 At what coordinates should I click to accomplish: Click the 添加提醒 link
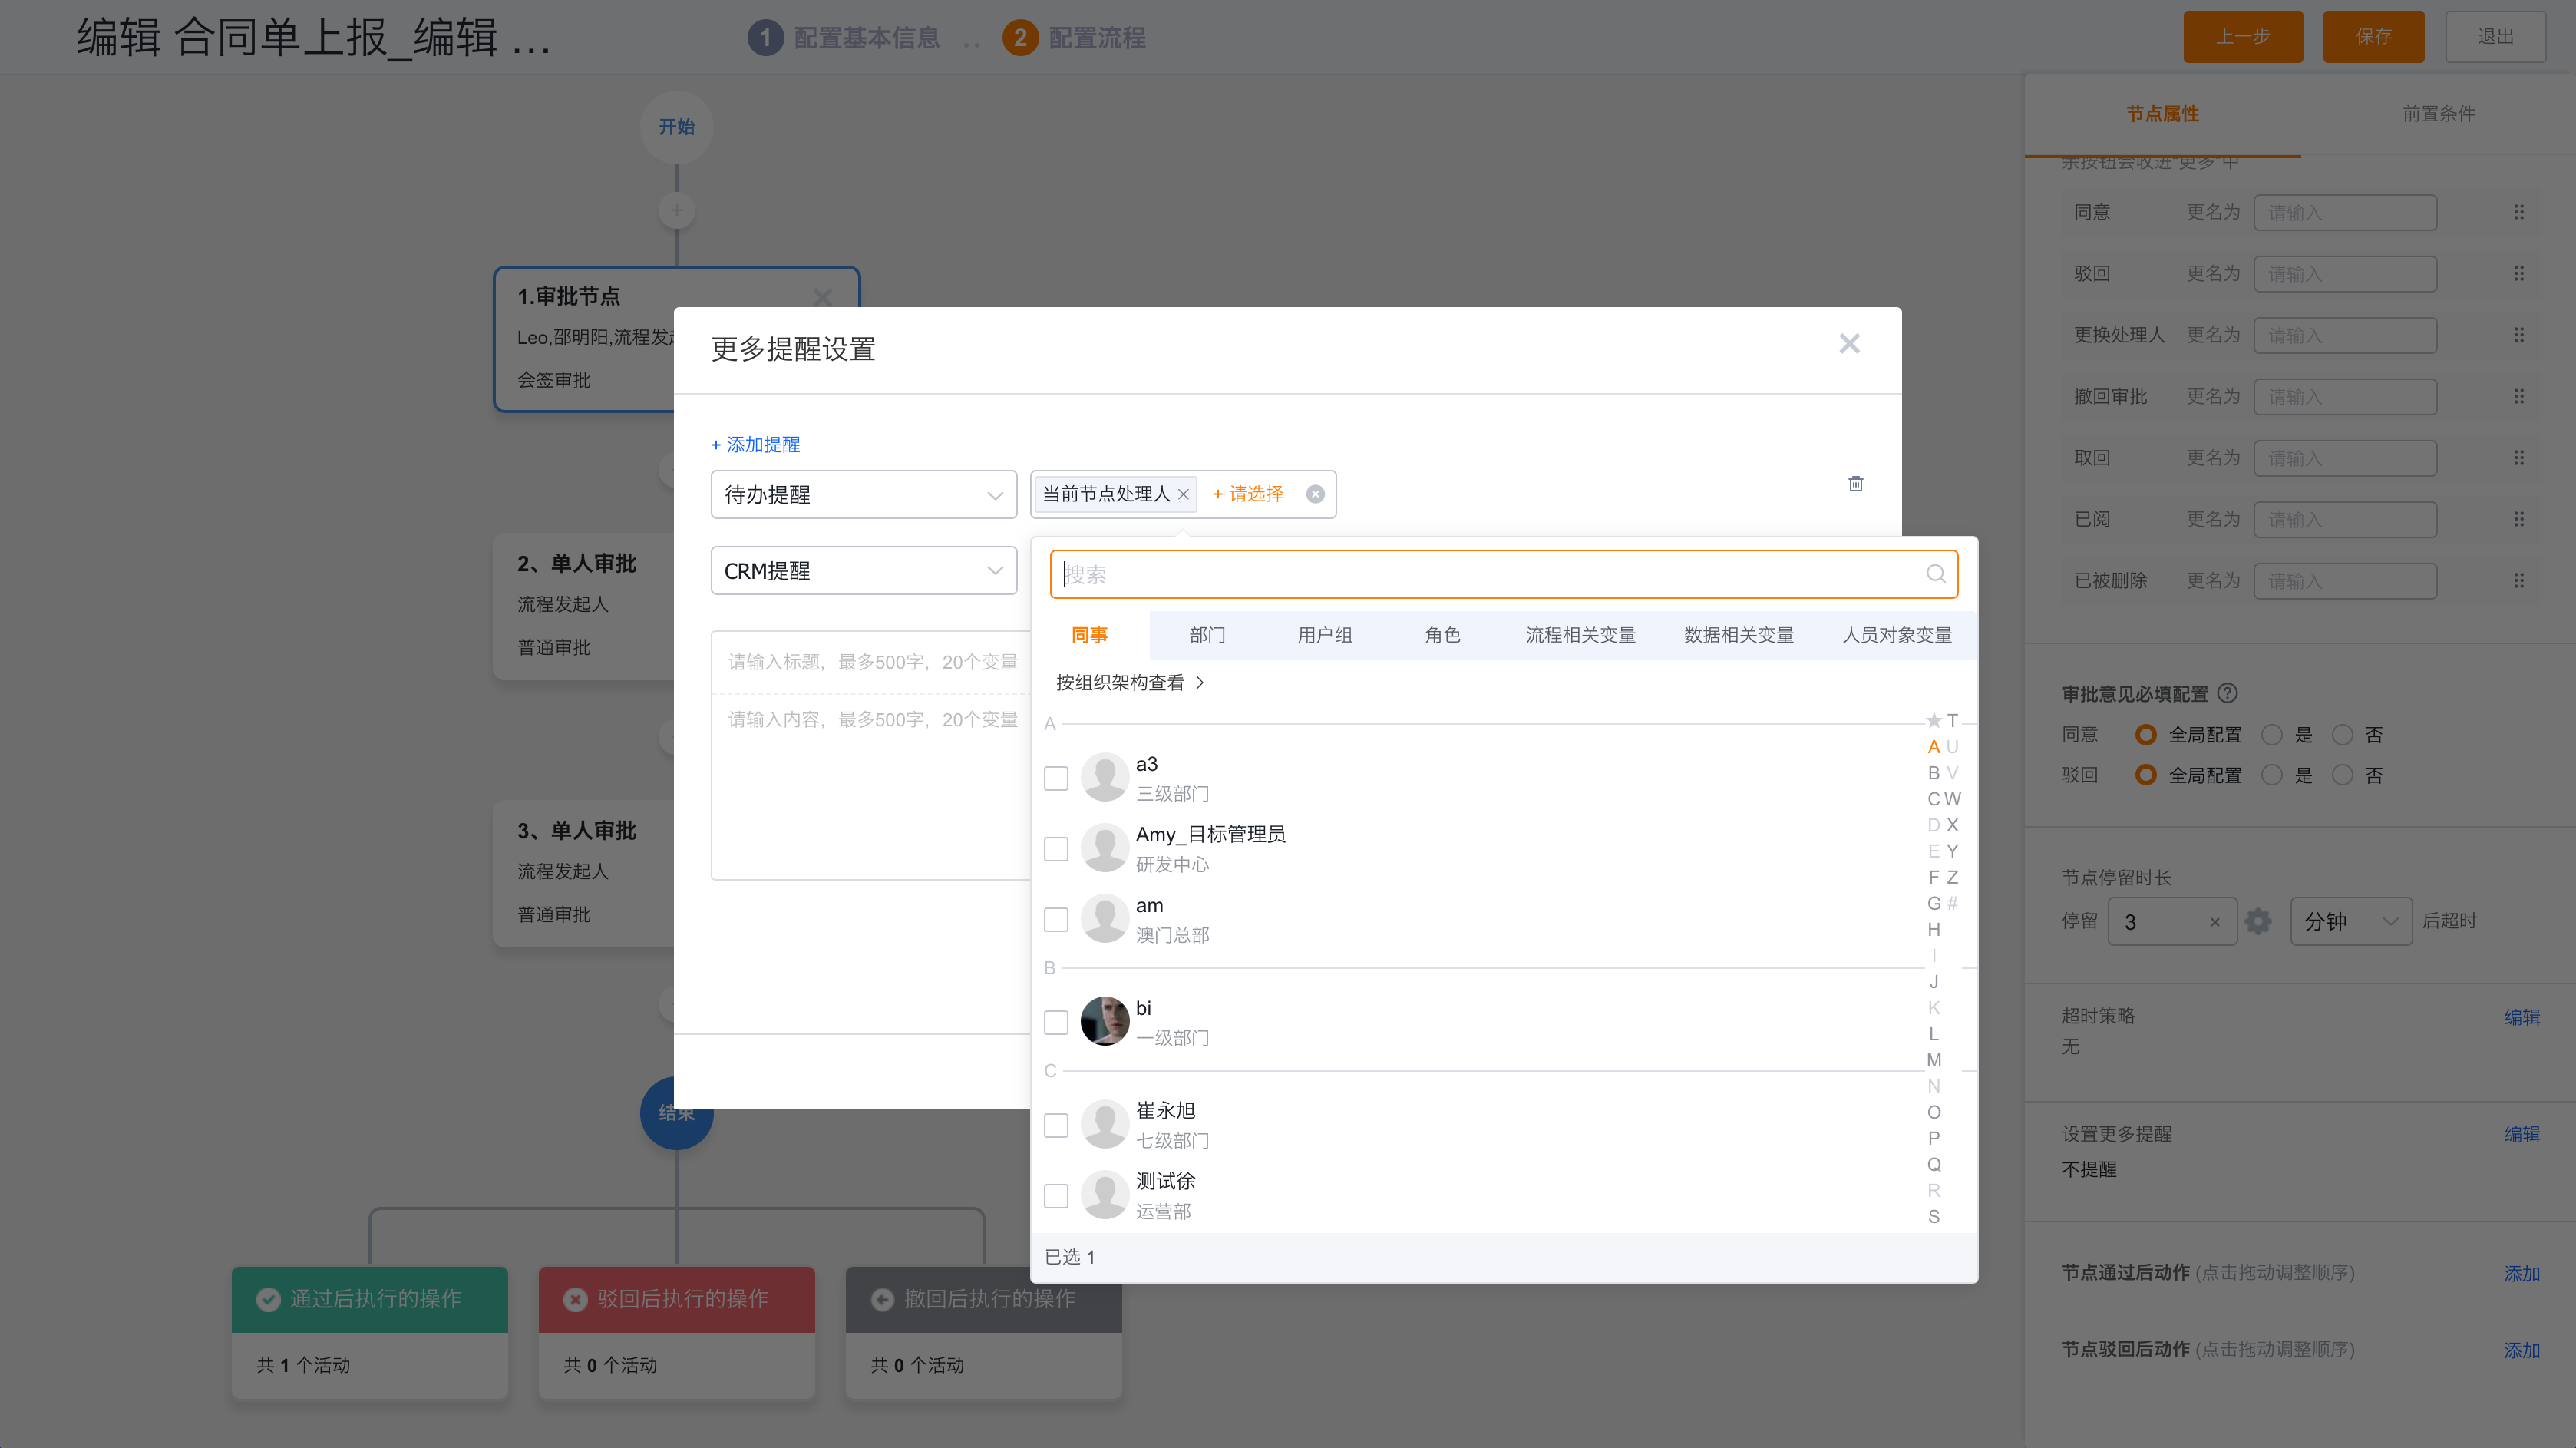(755, 444)
